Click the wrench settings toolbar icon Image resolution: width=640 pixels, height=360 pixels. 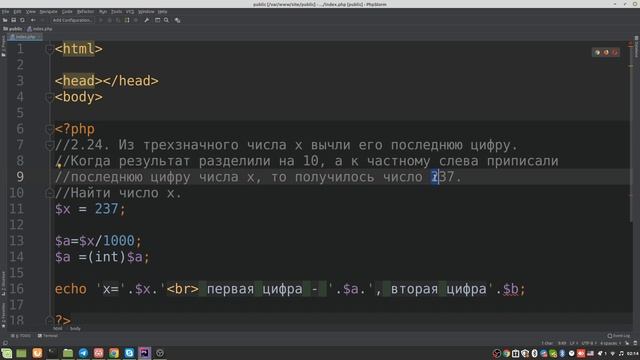(147, 20)
